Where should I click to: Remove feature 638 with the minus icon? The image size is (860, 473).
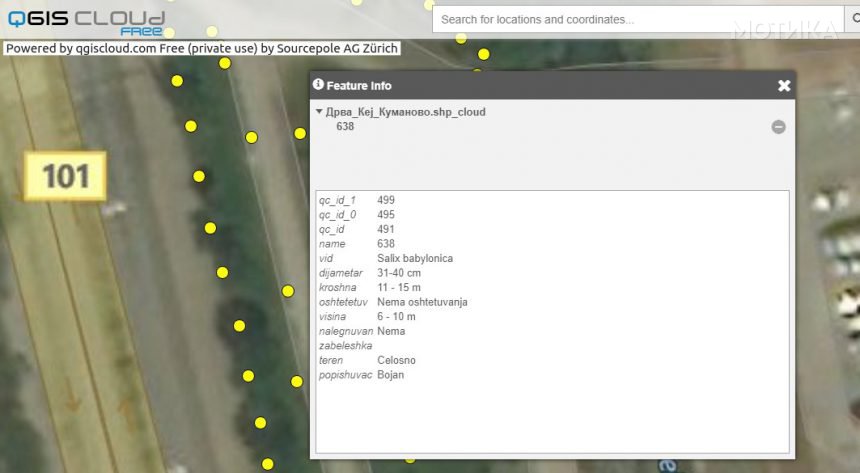click(x=778, y=127)
